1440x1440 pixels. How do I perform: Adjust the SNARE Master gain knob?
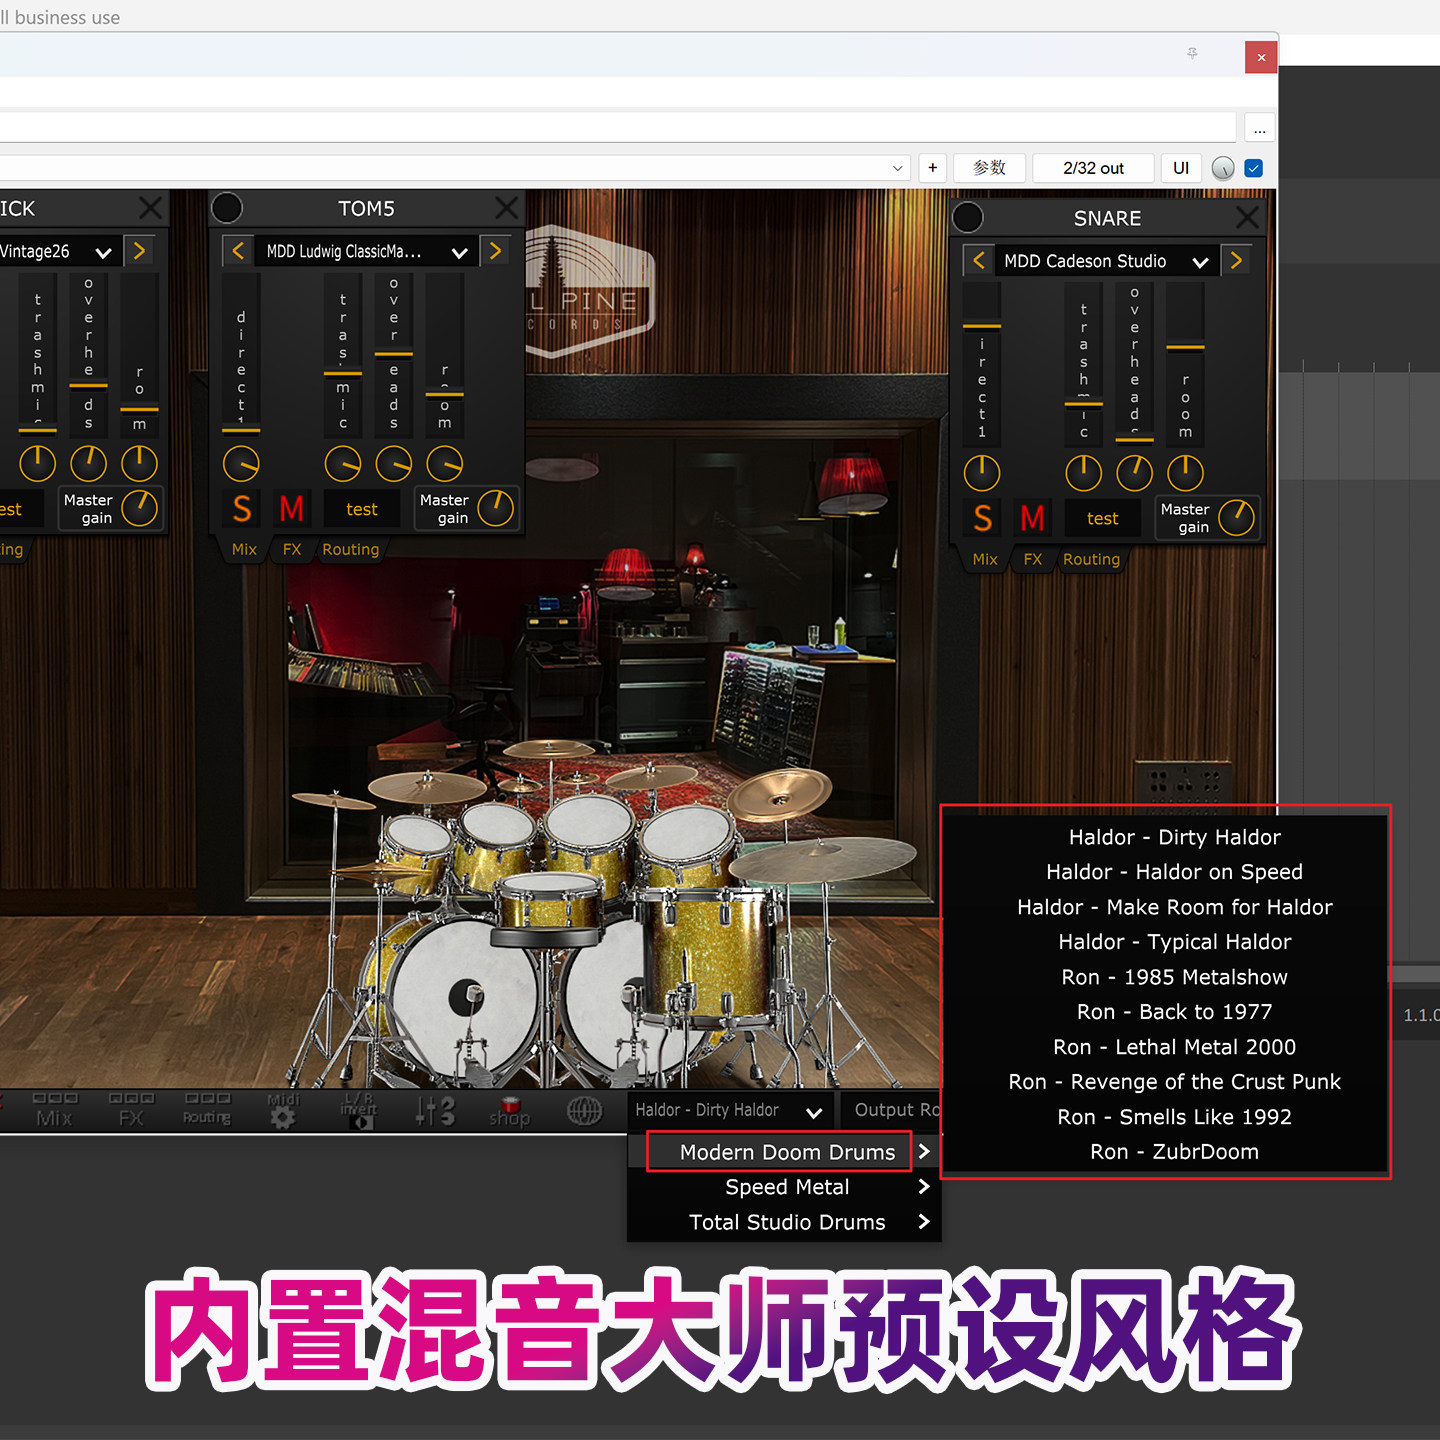pyautogui.click(x=1237, y=517)
